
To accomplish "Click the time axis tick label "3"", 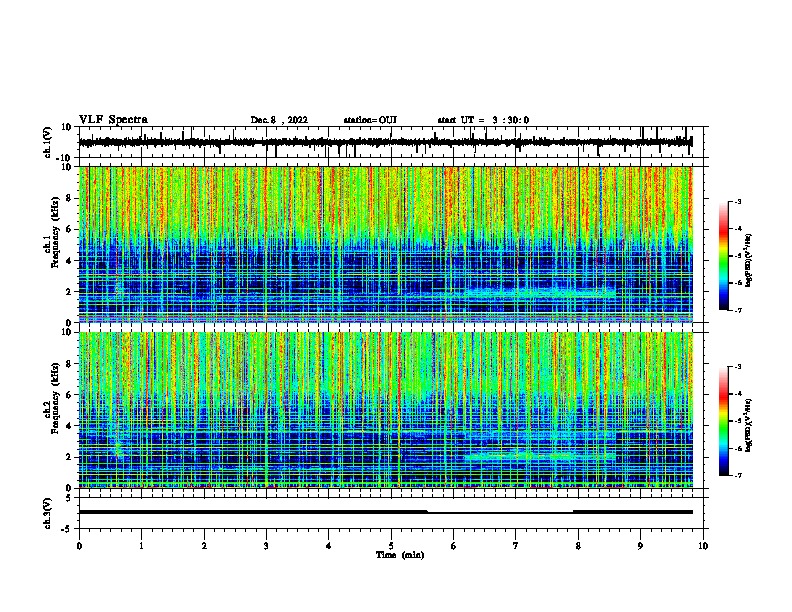I will click(x=266, y=546).
